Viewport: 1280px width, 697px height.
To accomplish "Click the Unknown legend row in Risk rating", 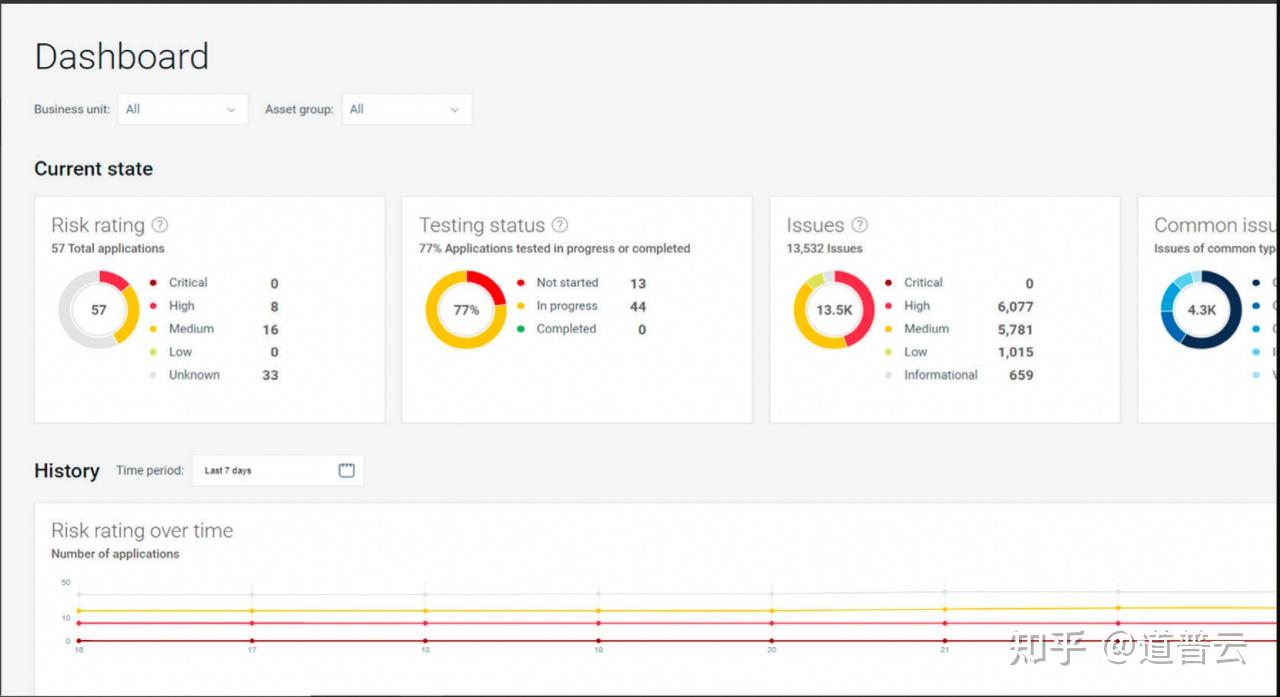I will click(213, 375).
